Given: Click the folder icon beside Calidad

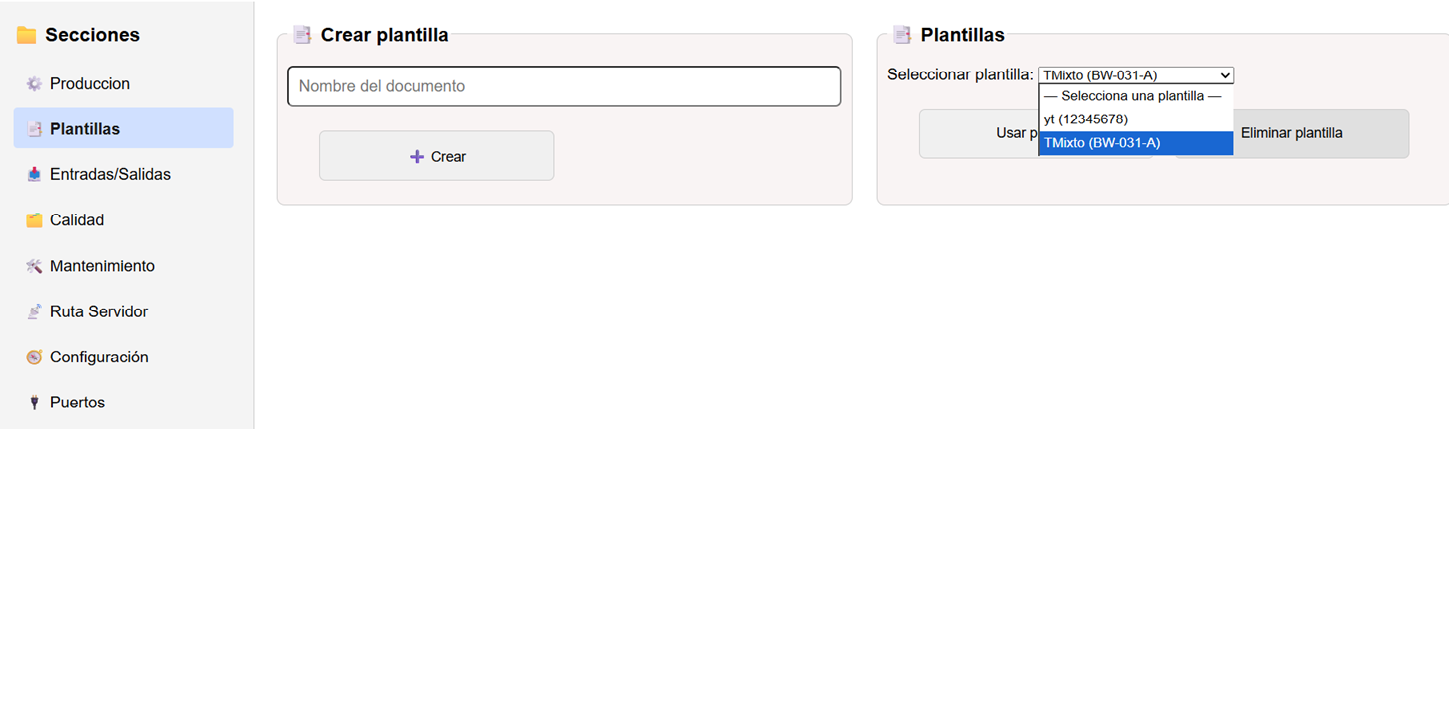Looking at the screenshot, I should click(x=33, y=219).
